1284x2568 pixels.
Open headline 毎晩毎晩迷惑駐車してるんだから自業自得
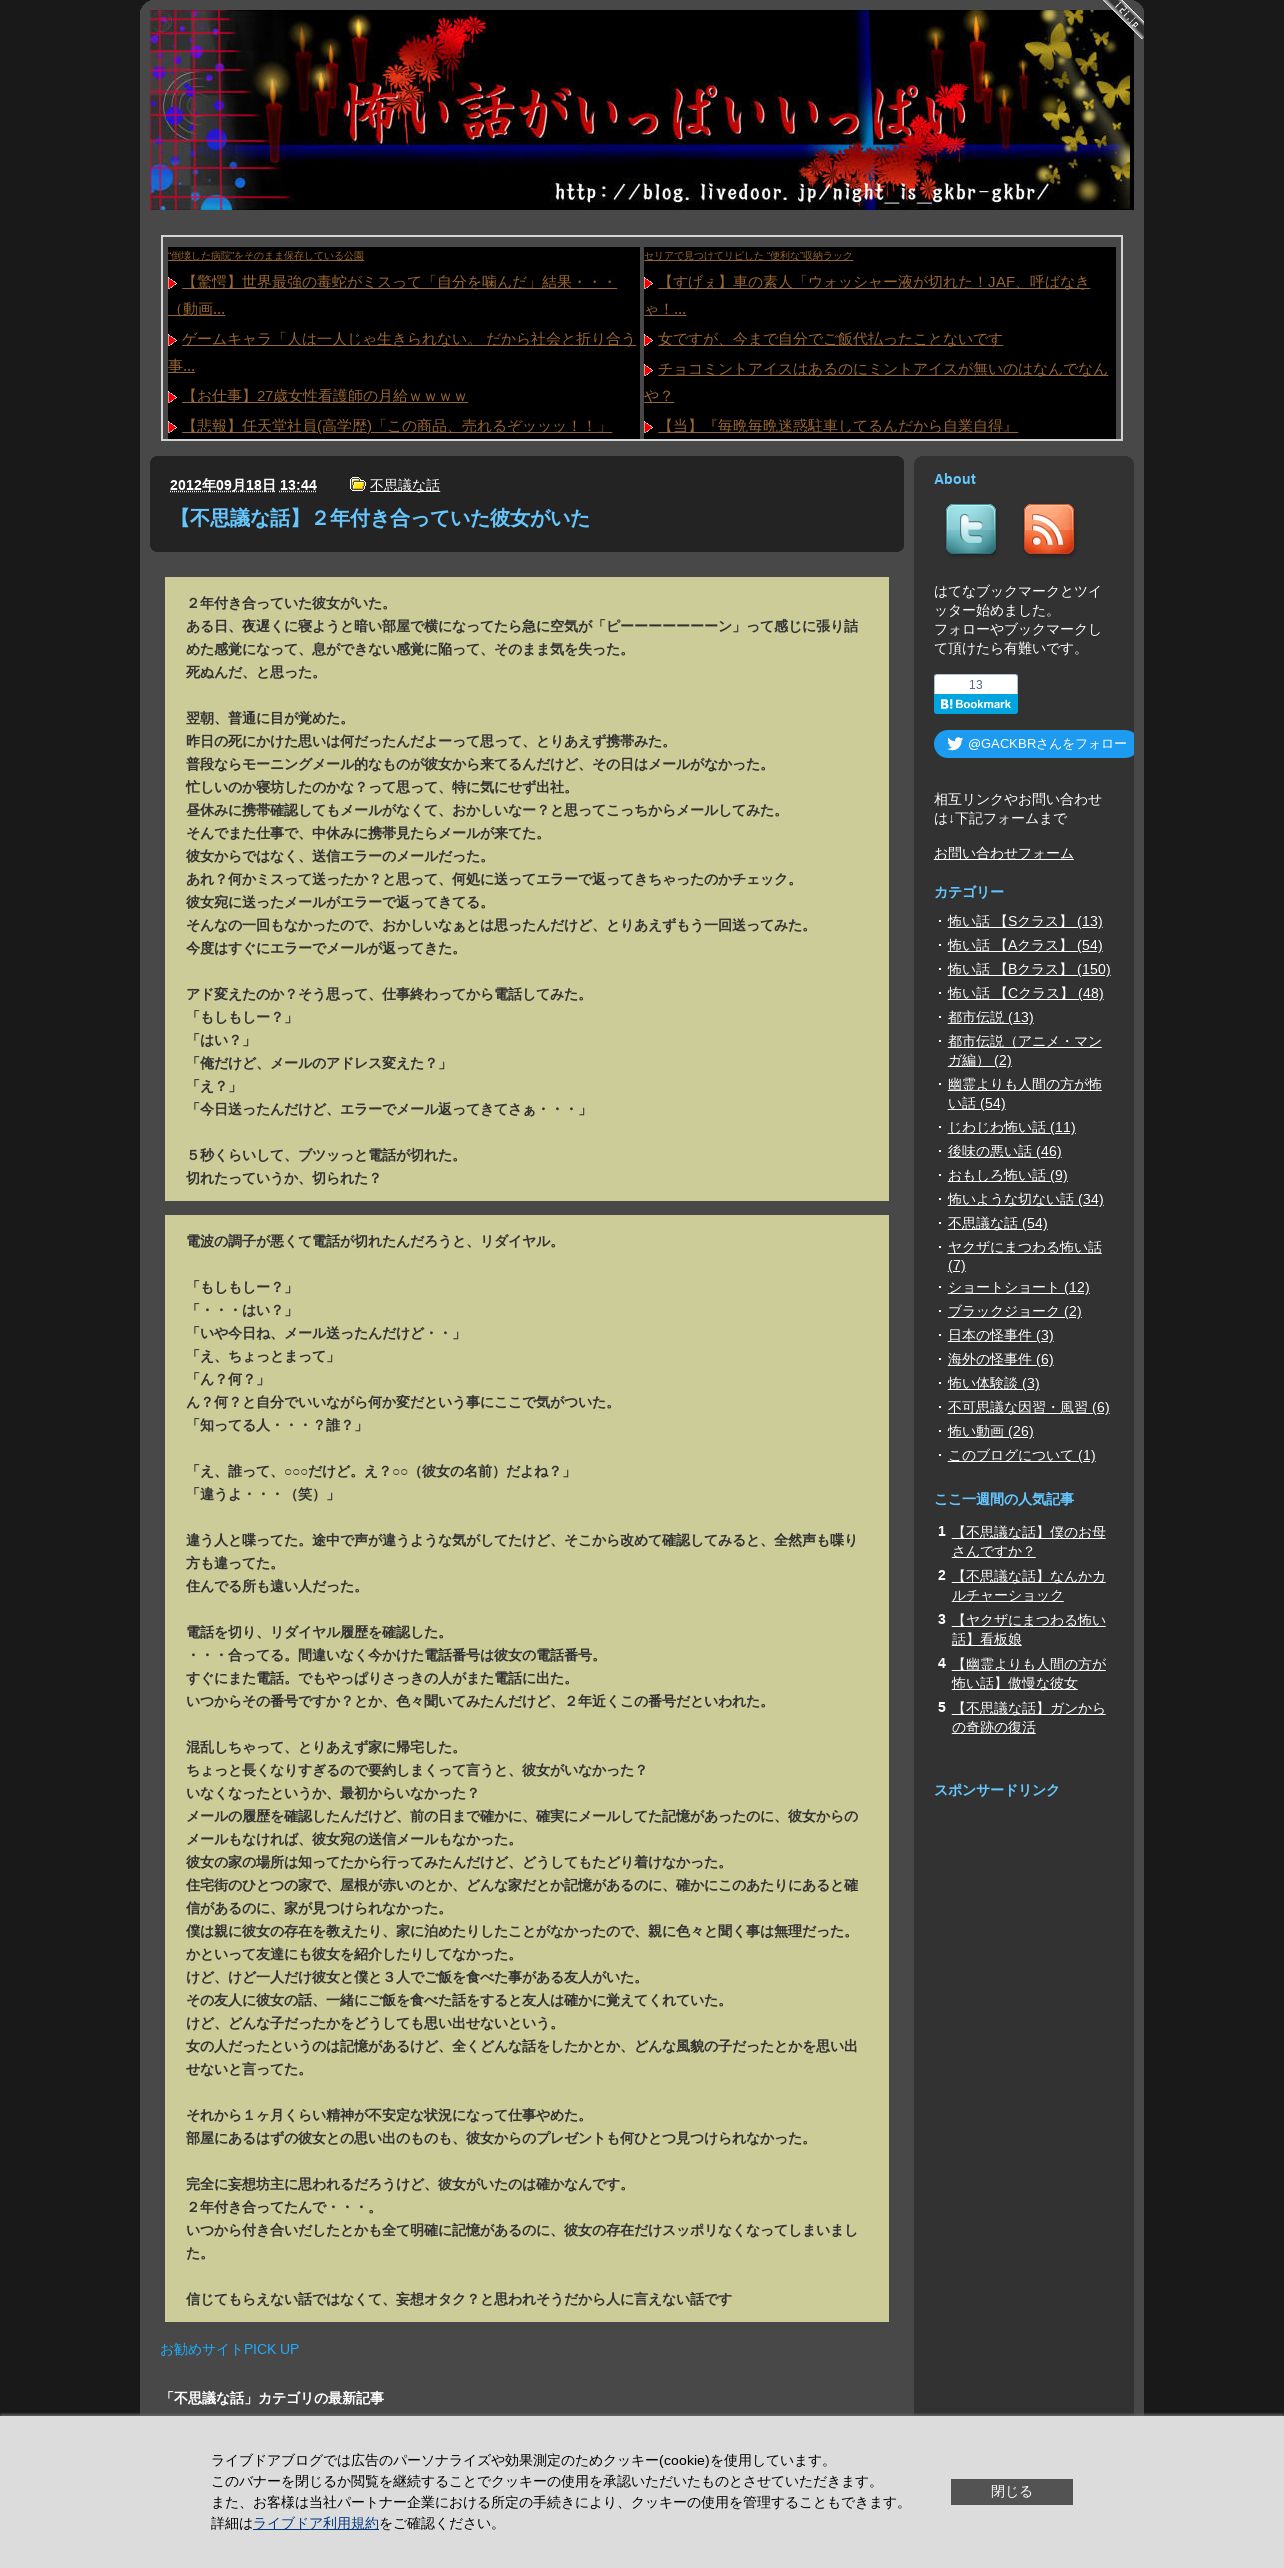click(x=837, y=426)
